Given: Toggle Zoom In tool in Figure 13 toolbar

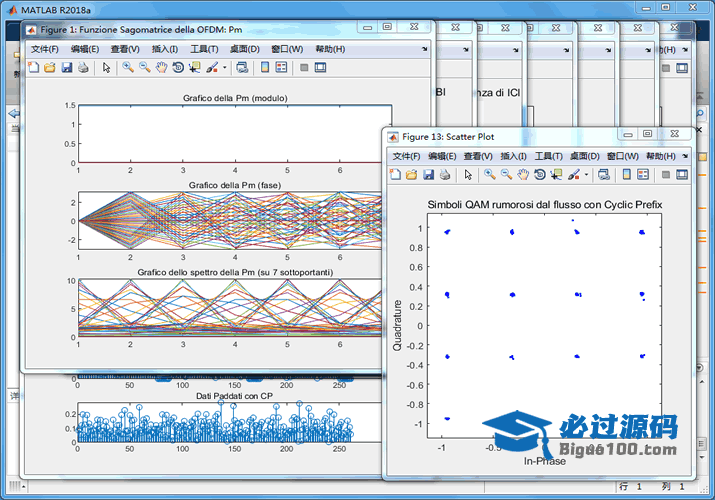Looking at the screenshot, I should (490, 175).
